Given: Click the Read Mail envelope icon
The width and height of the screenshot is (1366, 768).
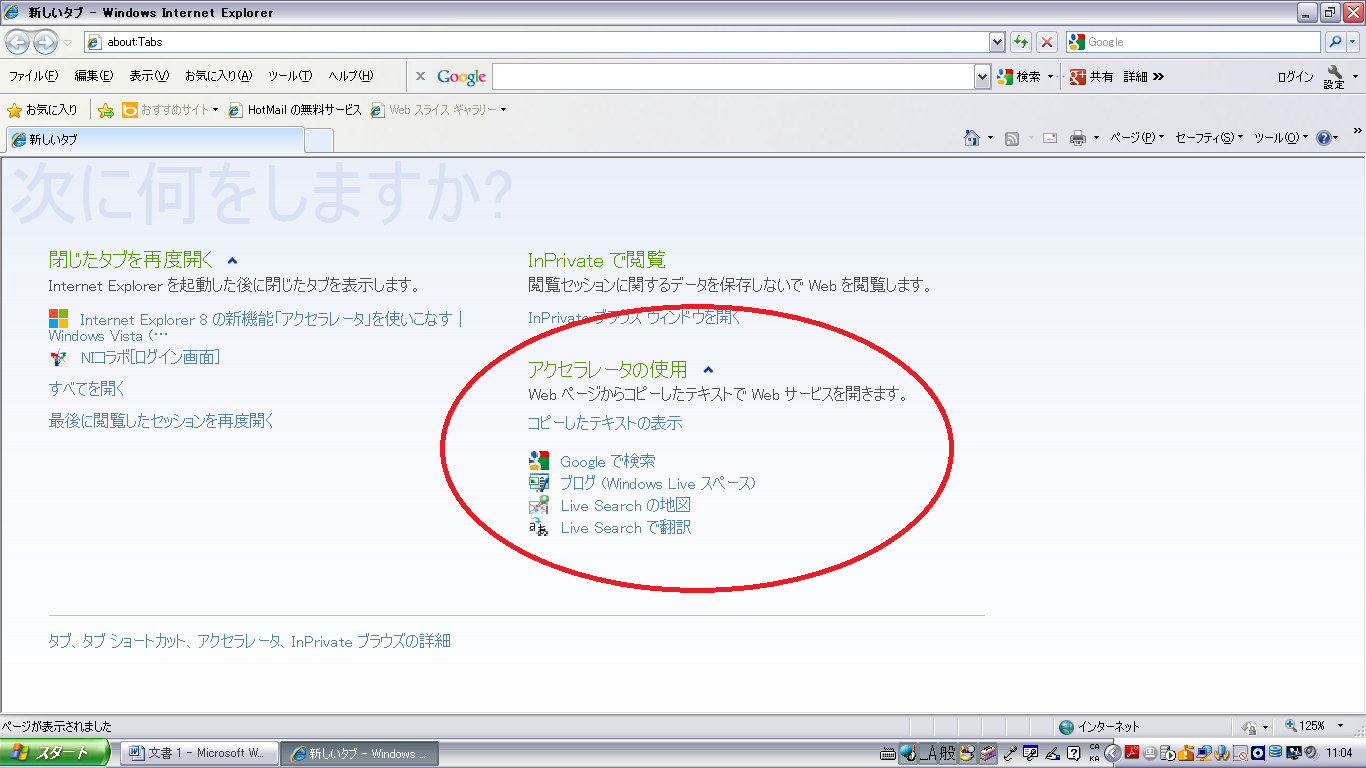Looking at the screenshot, I should click(1050, 138).
